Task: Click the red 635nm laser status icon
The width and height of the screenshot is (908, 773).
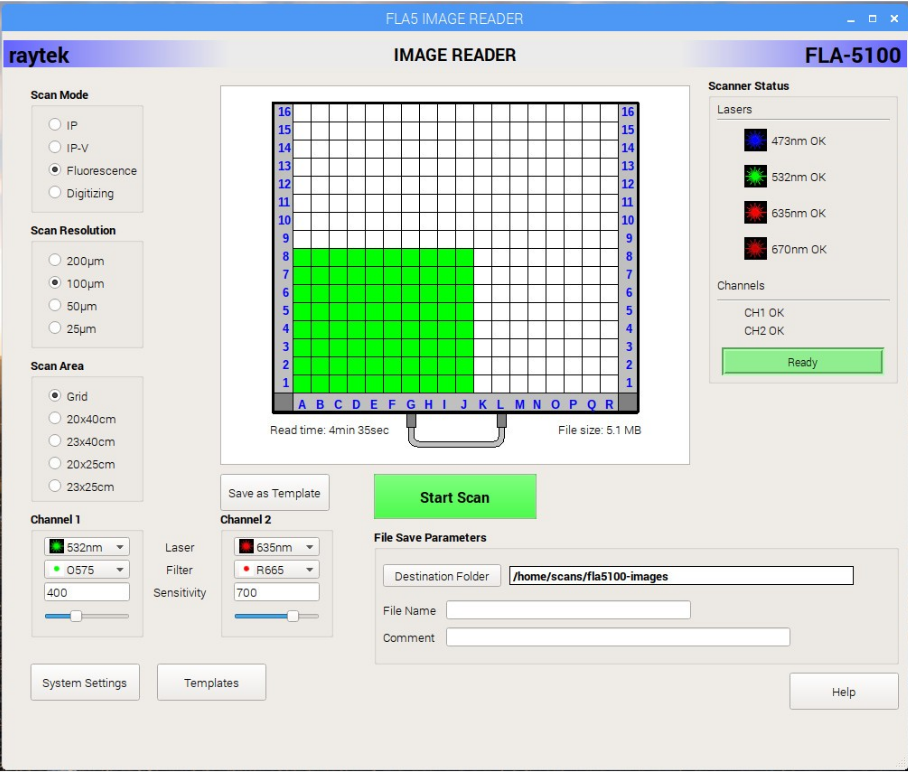Action: point(755,213)
